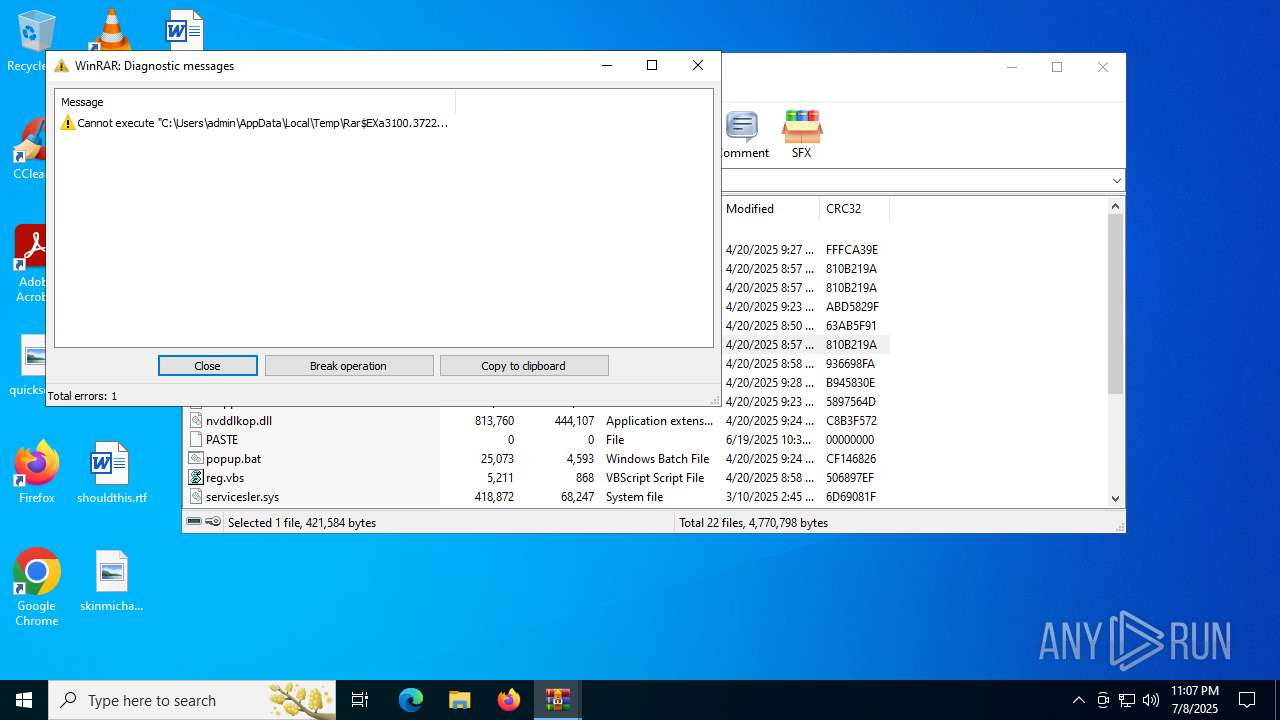1280x720 pixels.
Task: Click the file list scroll up arrow
Action: [1116, 206]
